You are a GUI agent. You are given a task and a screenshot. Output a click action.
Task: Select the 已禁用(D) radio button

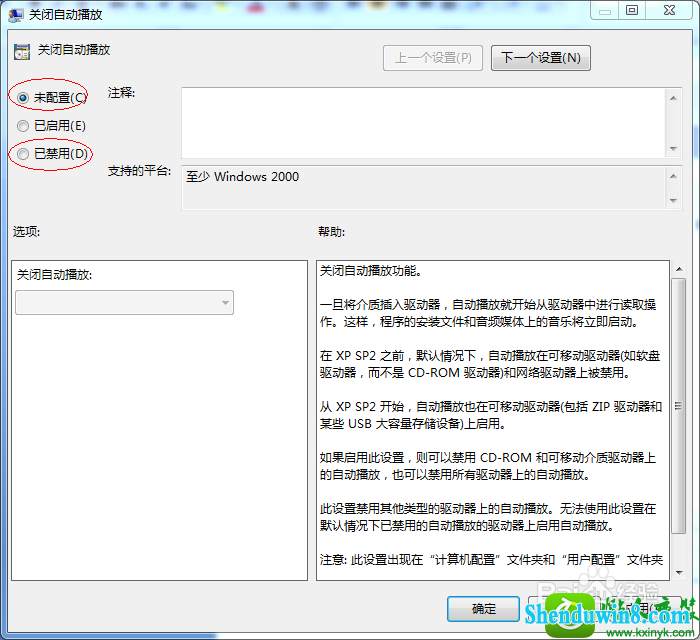click(23, 154)
